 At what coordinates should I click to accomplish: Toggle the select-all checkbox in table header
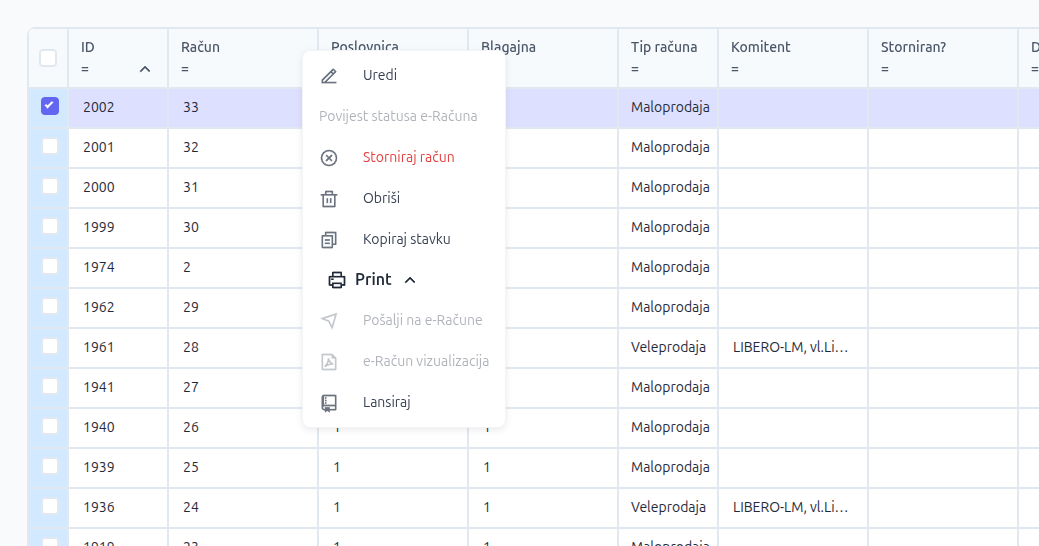pos(48,58)
